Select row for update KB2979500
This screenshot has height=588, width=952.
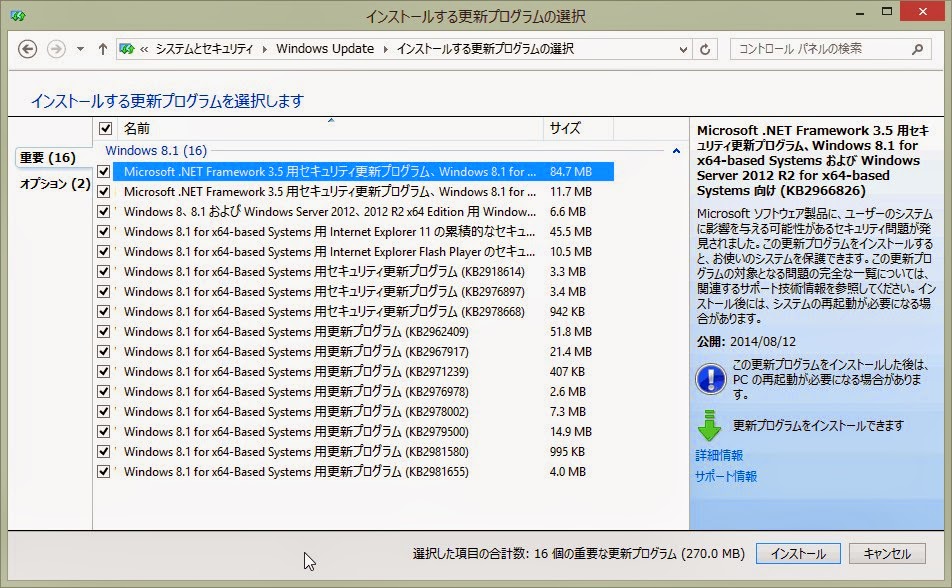click(355, 432)
